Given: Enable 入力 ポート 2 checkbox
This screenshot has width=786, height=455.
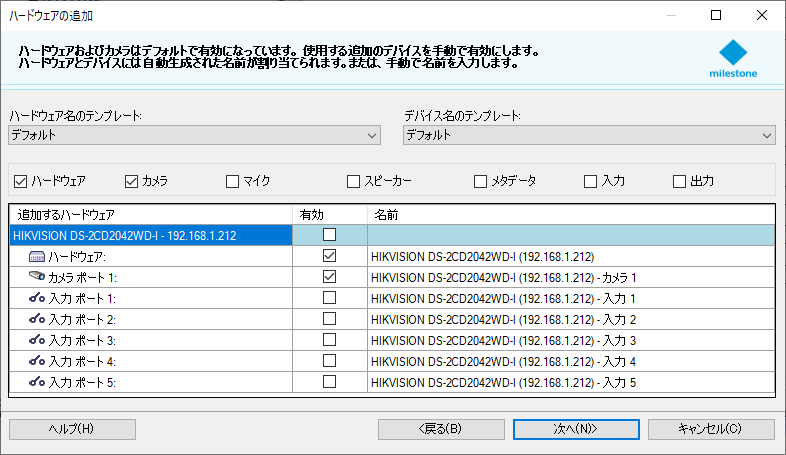Looking at the screenshot, I should pyautogui.click(x=329, y=319).
